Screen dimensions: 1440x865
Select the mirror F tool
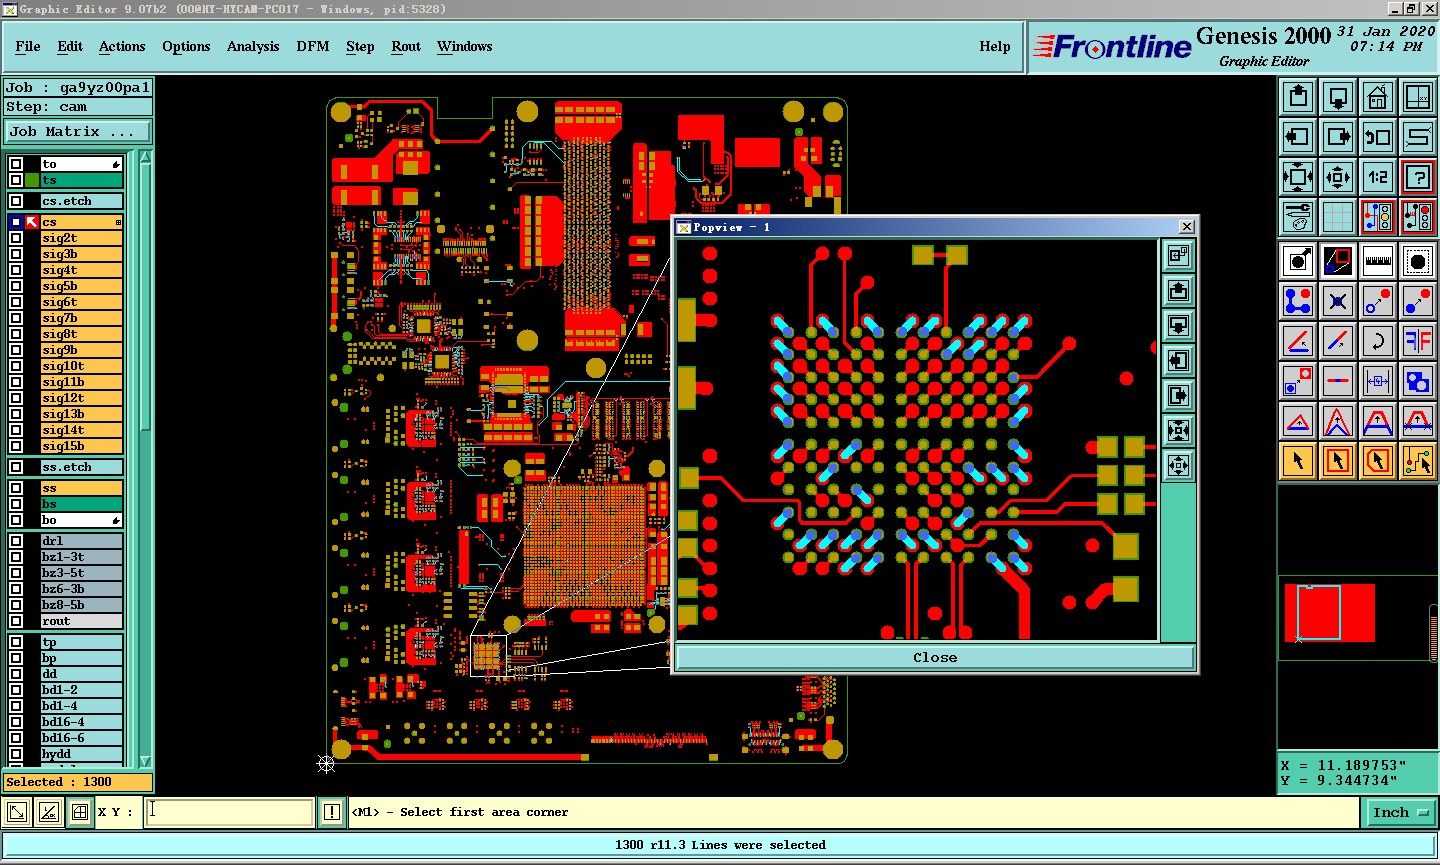point(1418,341)
